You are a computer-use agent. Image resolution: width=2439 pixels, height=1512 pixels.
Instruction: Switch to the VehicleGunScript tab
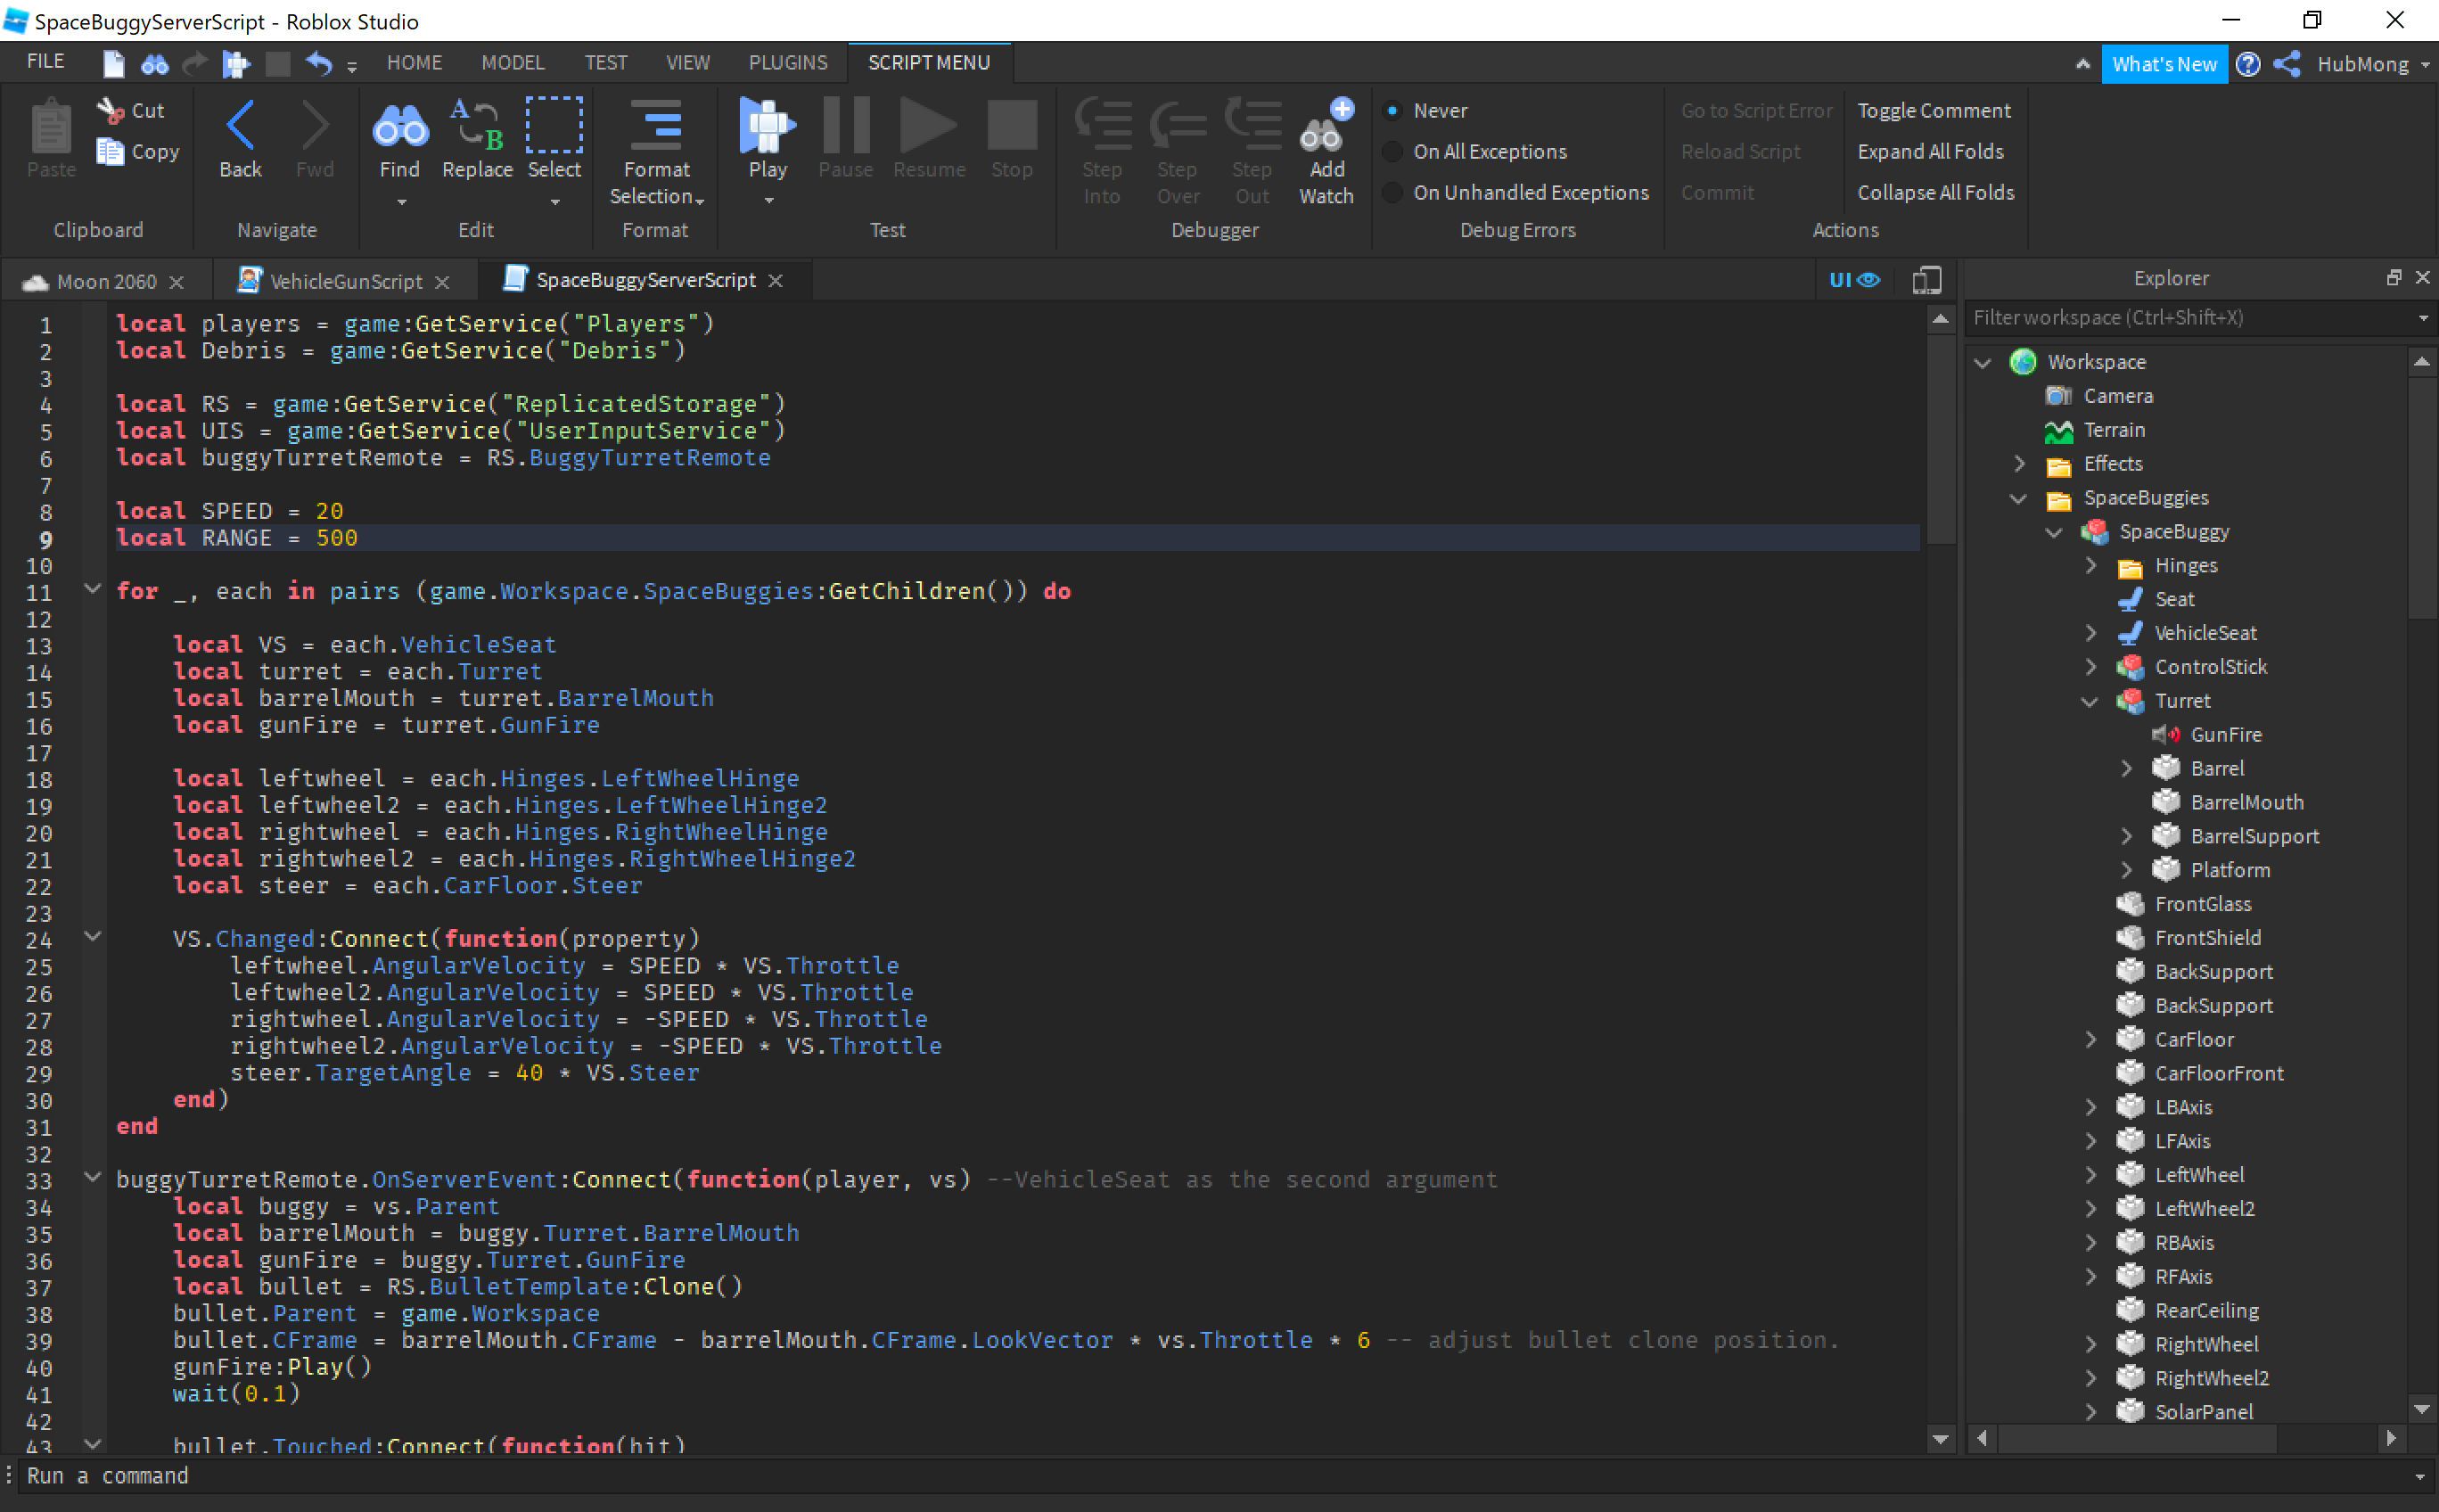(345, 282)
